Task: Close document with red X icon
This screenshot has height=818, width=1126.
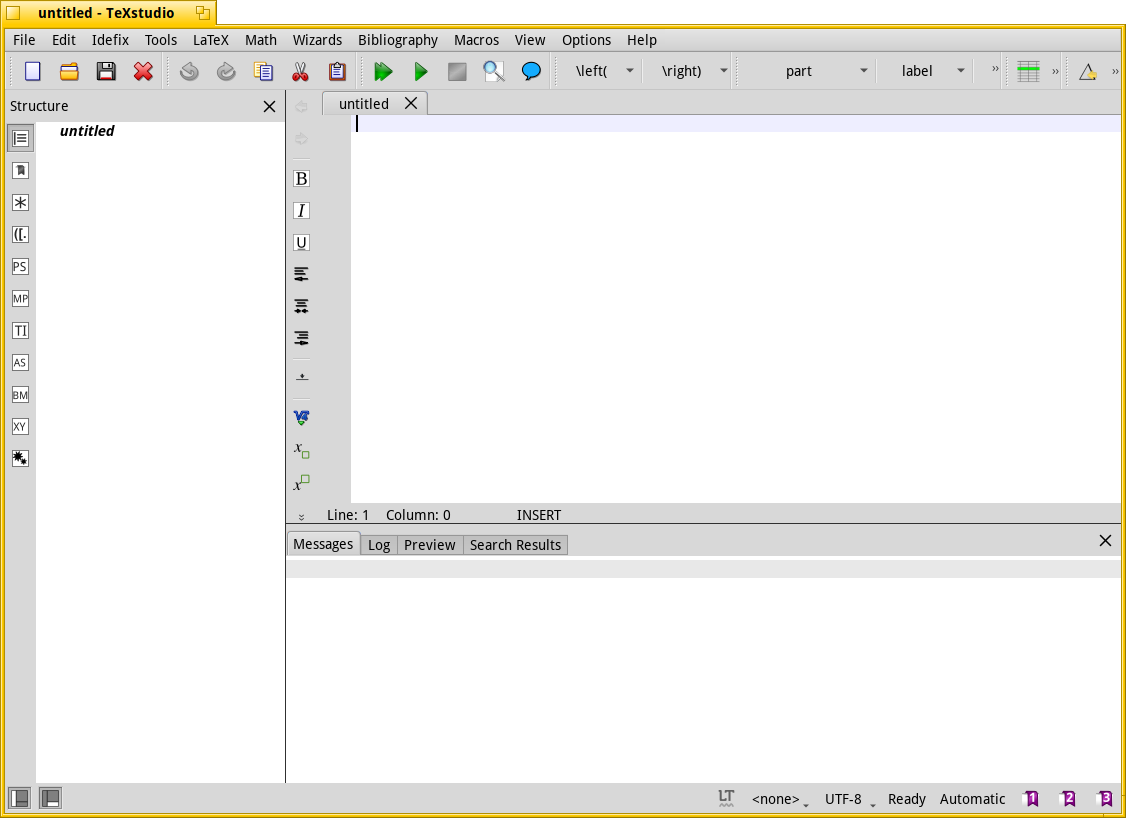Action: (x=143, y=71)
